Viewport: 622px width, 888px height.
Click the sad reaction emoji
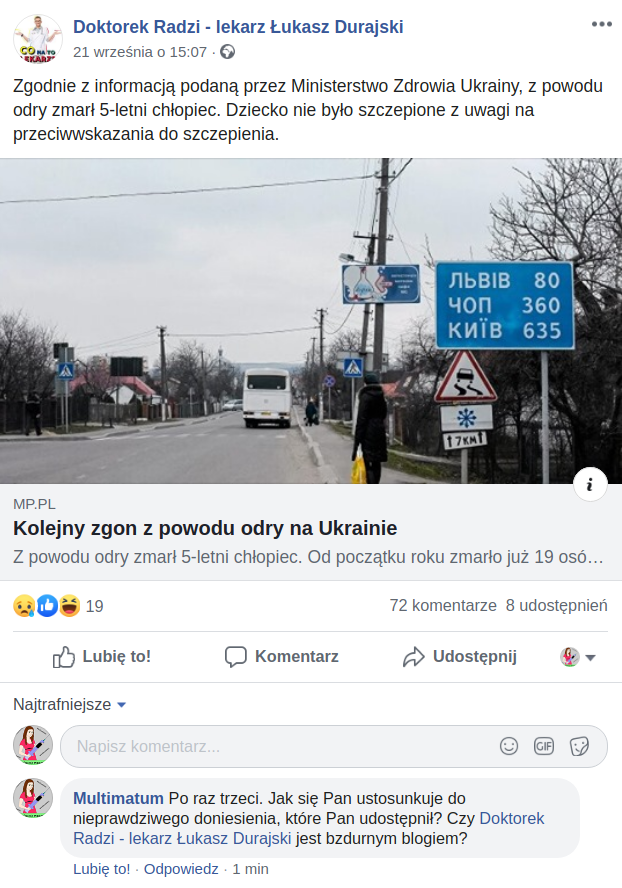pyautogui.click(x=24, y=605)
